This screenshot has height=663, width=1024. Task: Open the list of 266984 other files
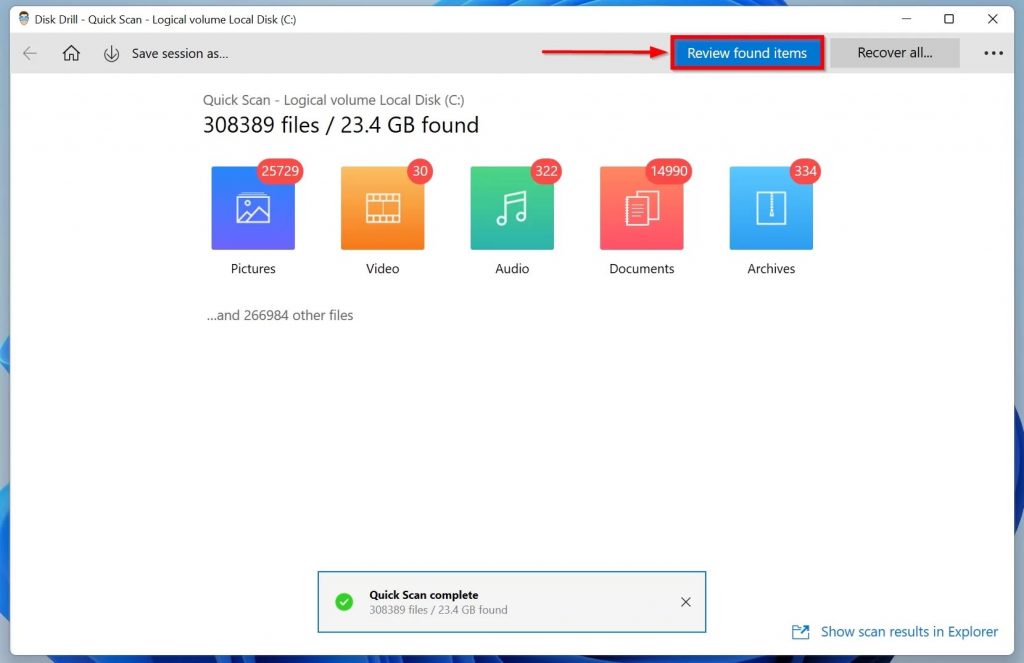pyautogui.click(x=280, y=315)
